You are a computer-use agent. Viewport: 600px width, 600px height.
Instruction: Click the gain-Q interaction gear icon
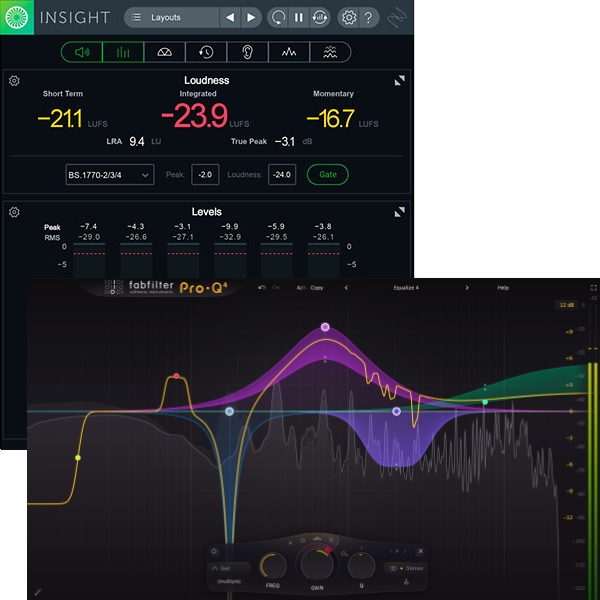pos(344,553)
